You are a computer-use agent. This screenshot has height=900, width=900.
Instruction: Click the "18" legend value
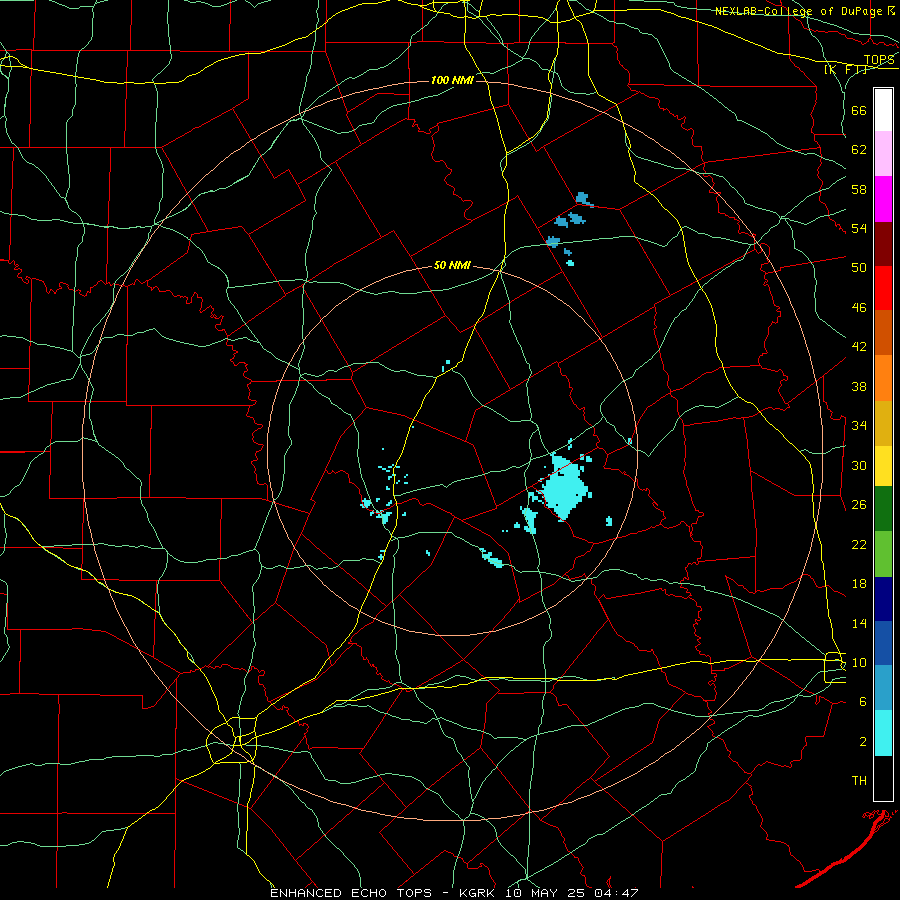click(x=859, y=584)
